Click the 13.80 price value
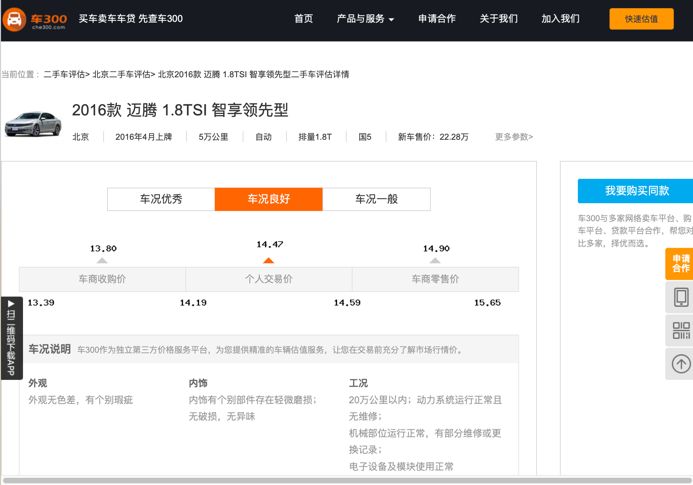This screenshot has width=693, height=485. point(103,248)
